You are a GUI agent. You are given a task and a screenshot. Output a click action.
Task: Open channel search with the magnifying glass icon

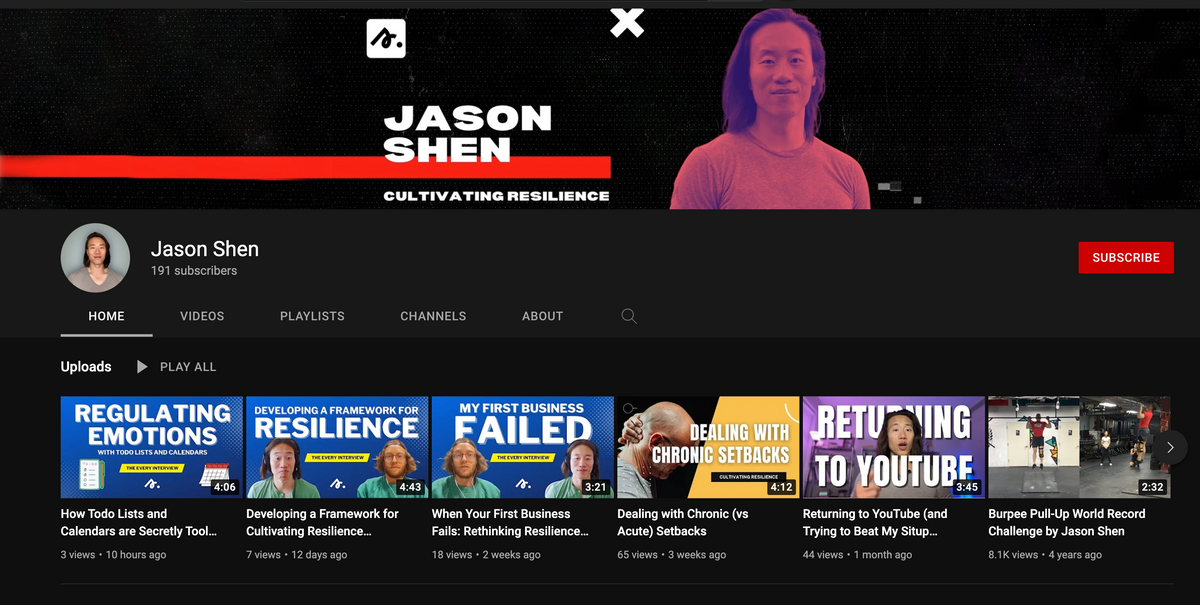pyautogui.click(x=629, y=315)
